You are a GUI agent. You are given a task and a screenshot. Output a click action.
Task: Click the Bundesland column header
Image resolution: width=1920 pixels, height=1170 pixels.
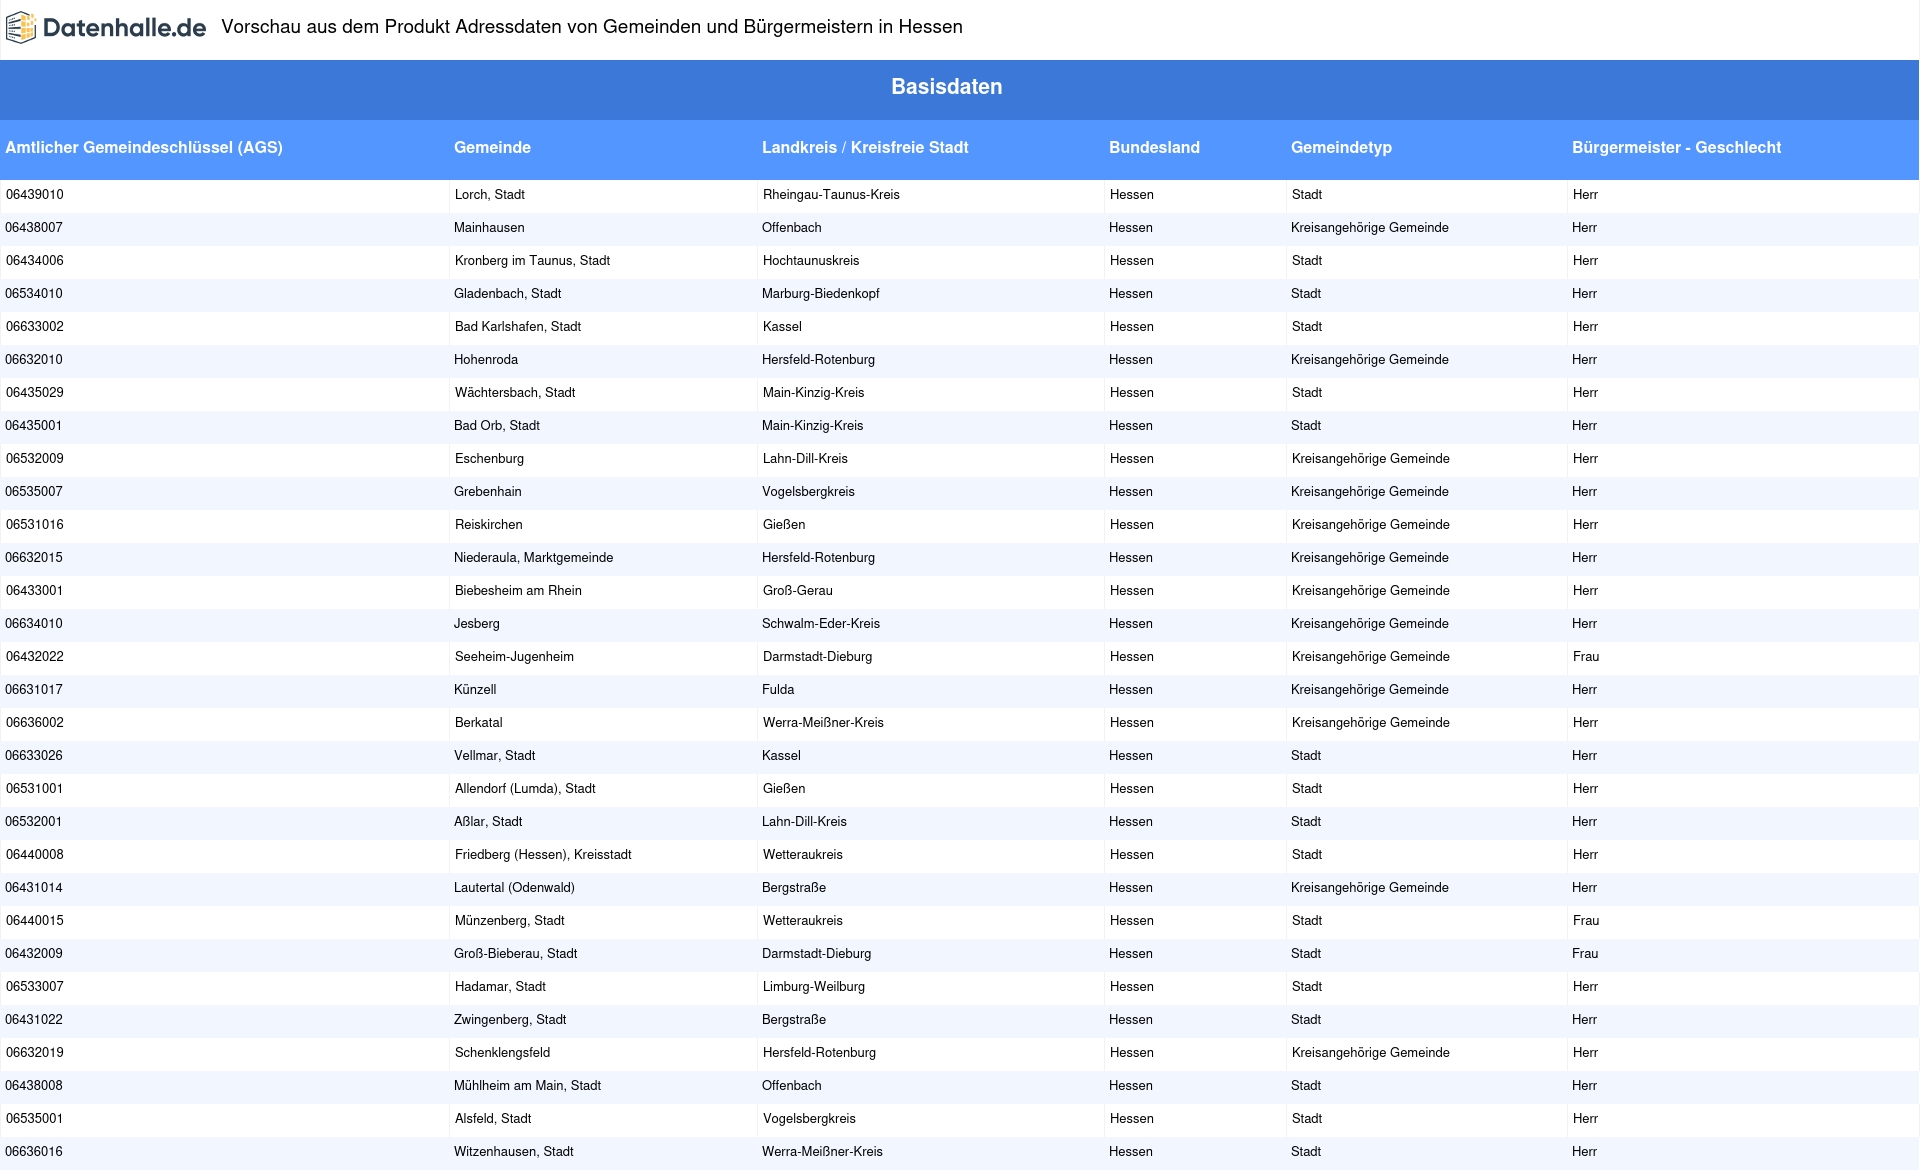(1154, 148)
